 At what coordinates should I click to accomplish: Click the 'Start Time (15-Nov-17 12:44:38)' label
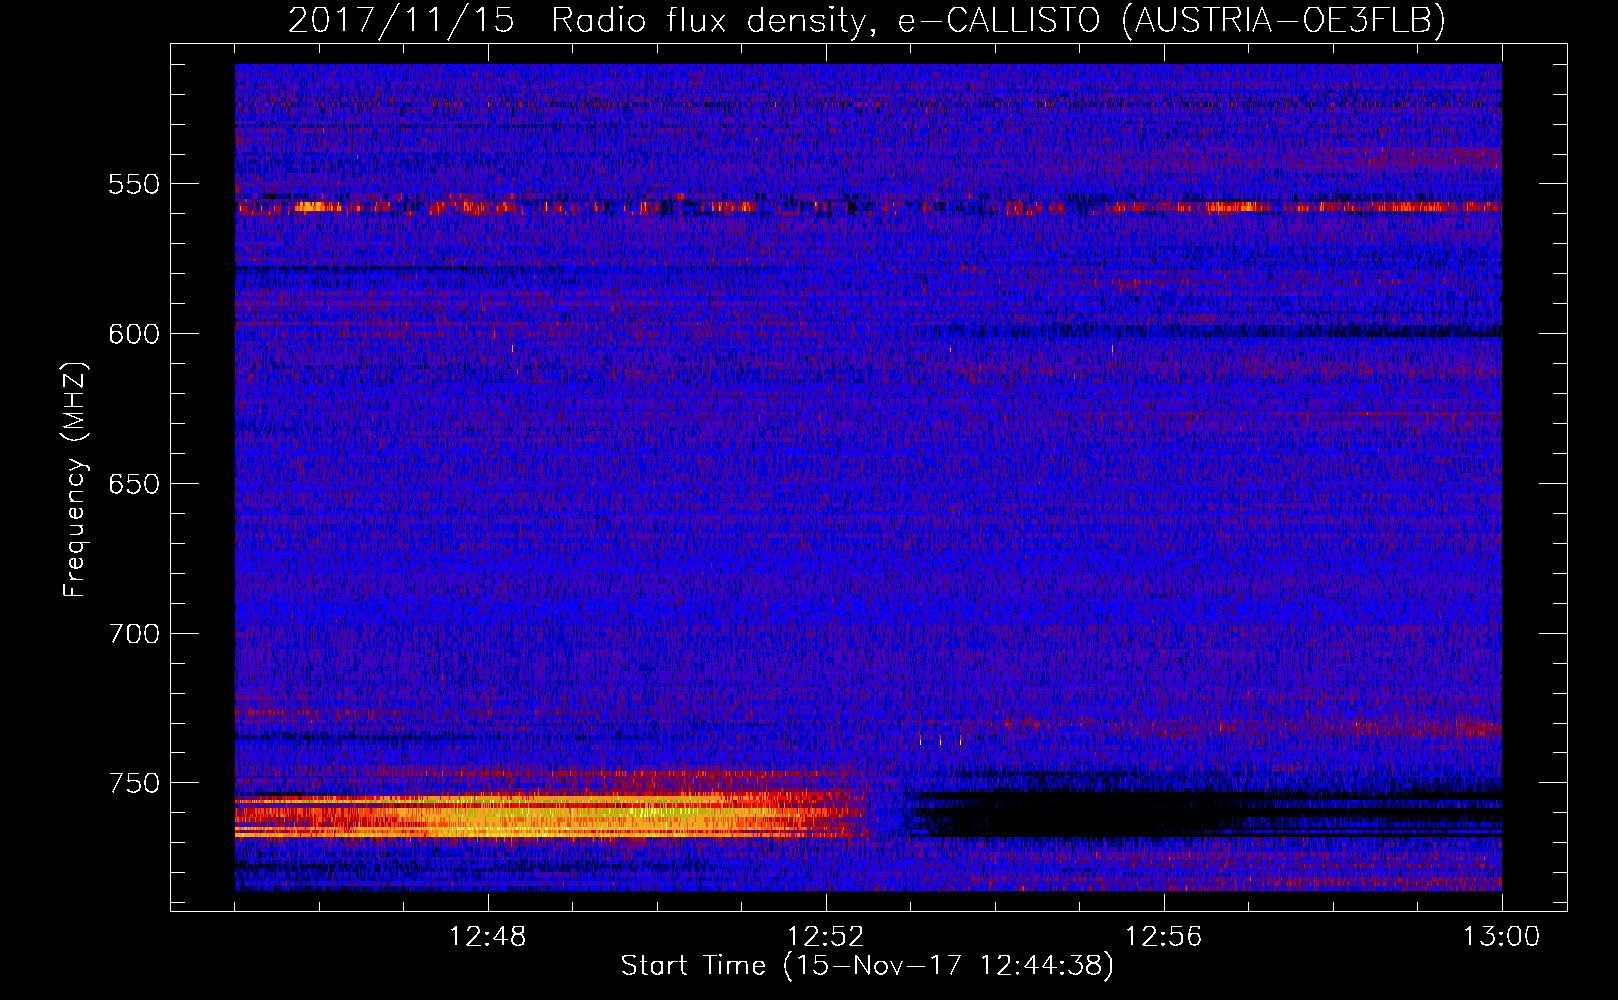pos(867,966)
